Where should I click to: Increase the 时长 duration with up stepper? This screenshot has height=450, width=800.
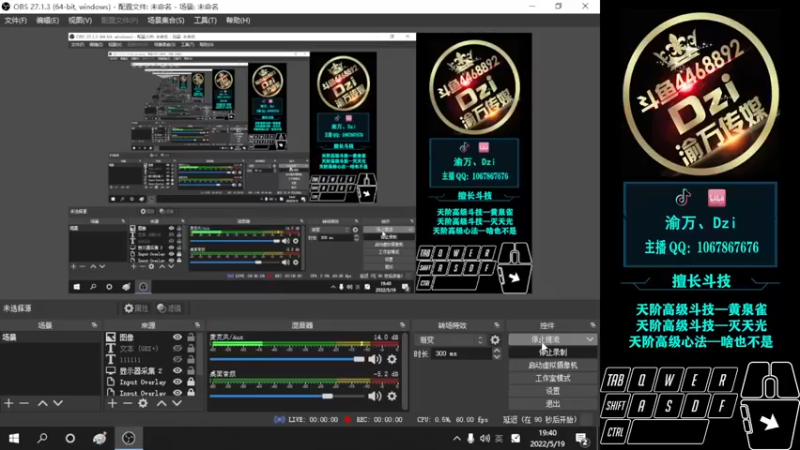496,351
